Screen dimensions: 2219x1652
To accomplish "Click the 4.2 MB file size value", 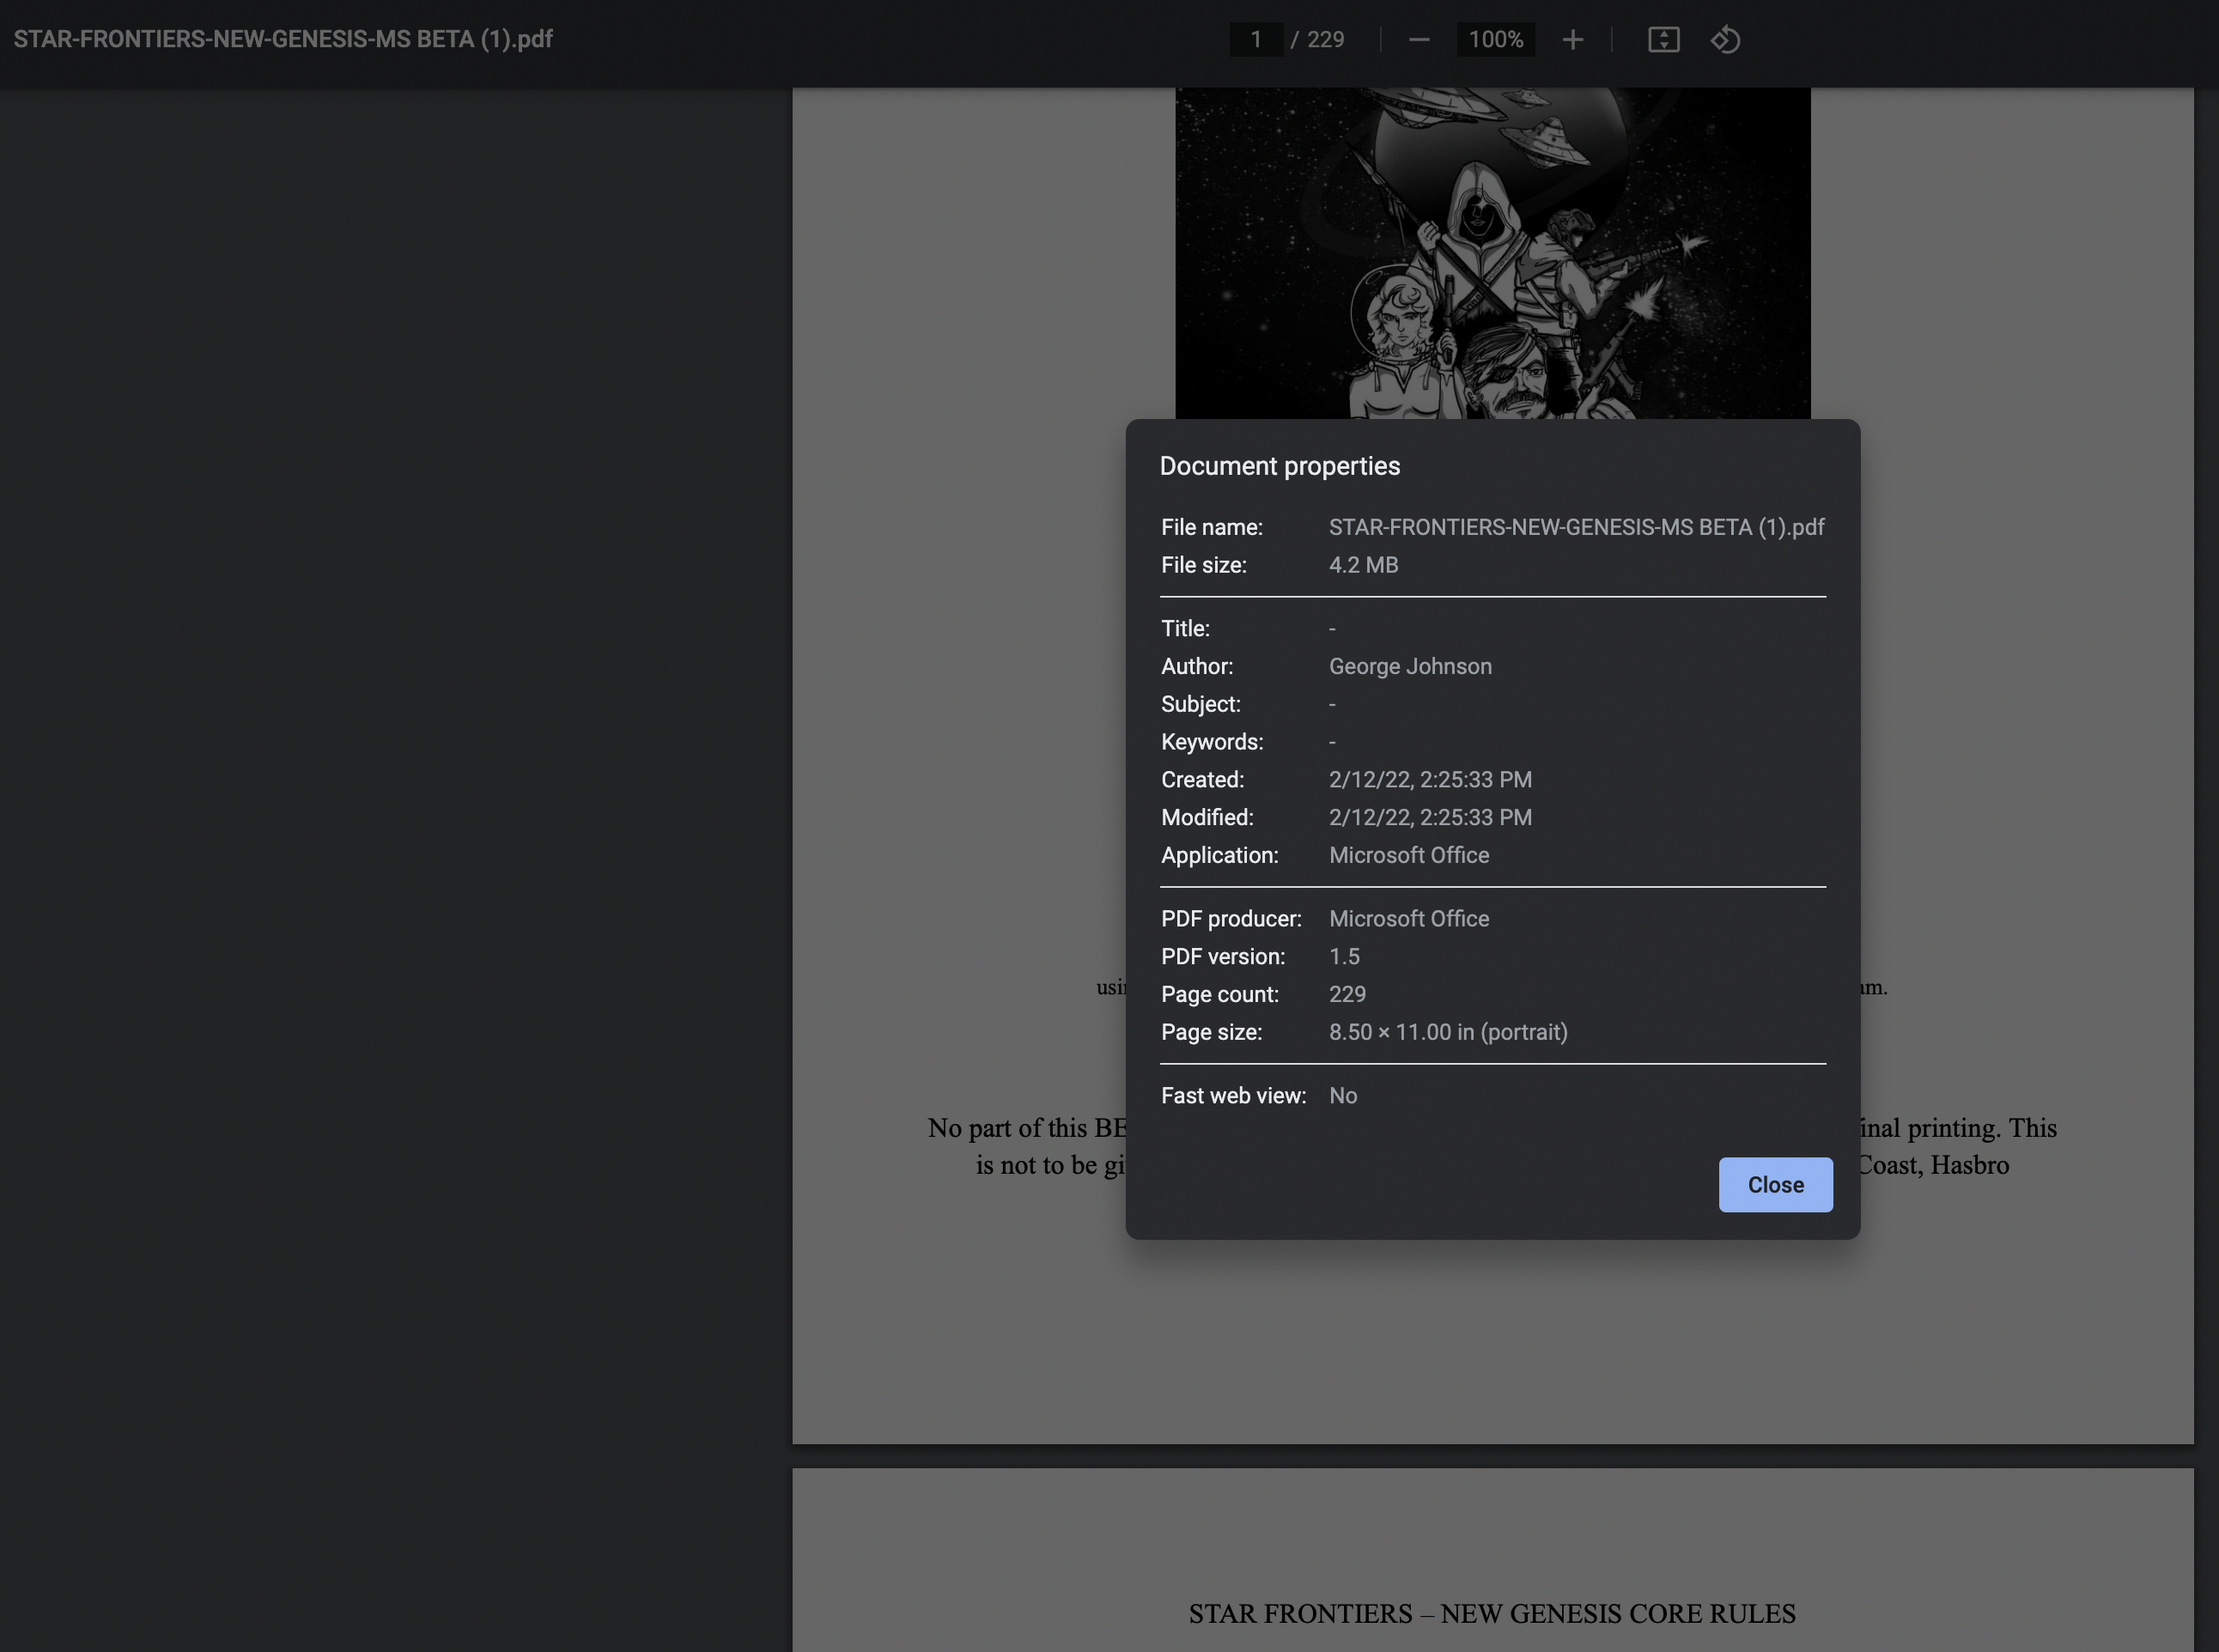I will pyautogui.click(x=1363, y=565).
